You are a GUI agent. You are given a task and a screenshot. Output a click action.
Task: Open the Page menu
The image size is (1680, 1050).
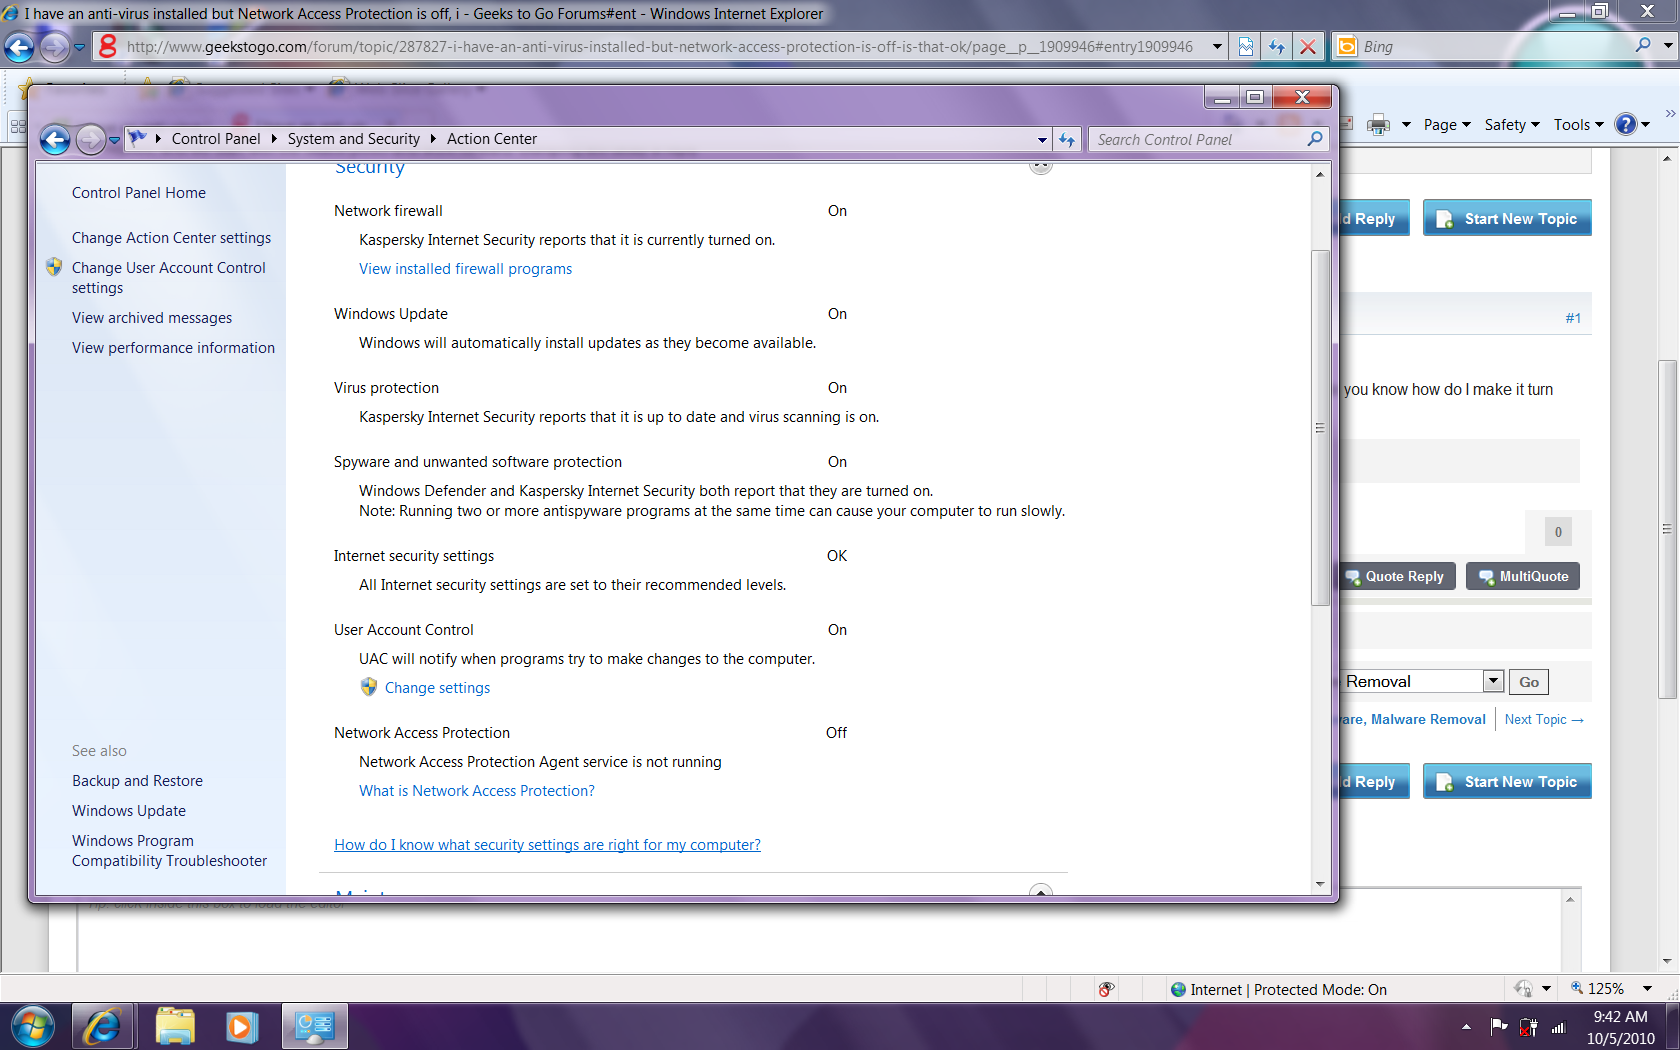coord(1447,125)
